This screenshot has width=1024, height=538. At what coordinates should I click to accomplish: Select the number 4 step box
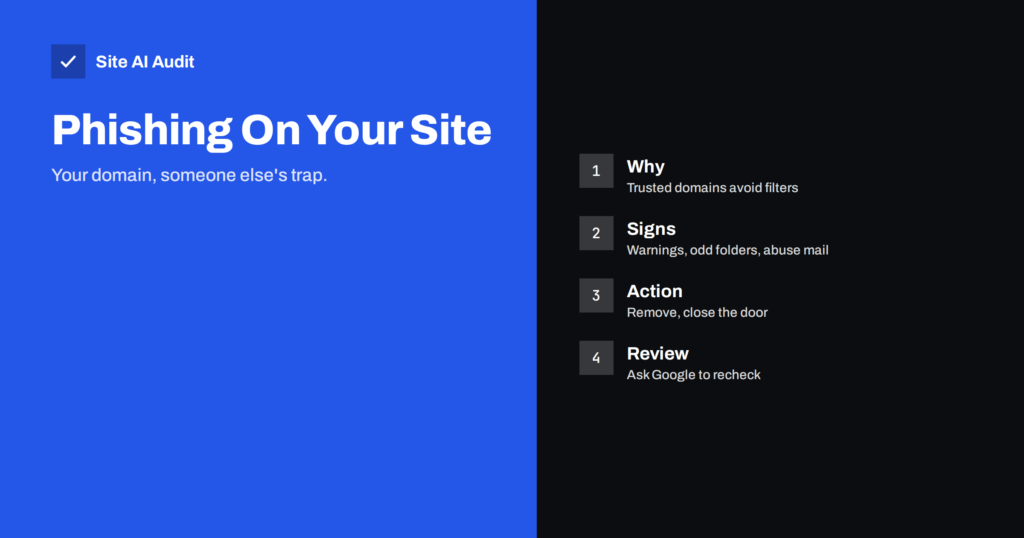coord(596,358)
